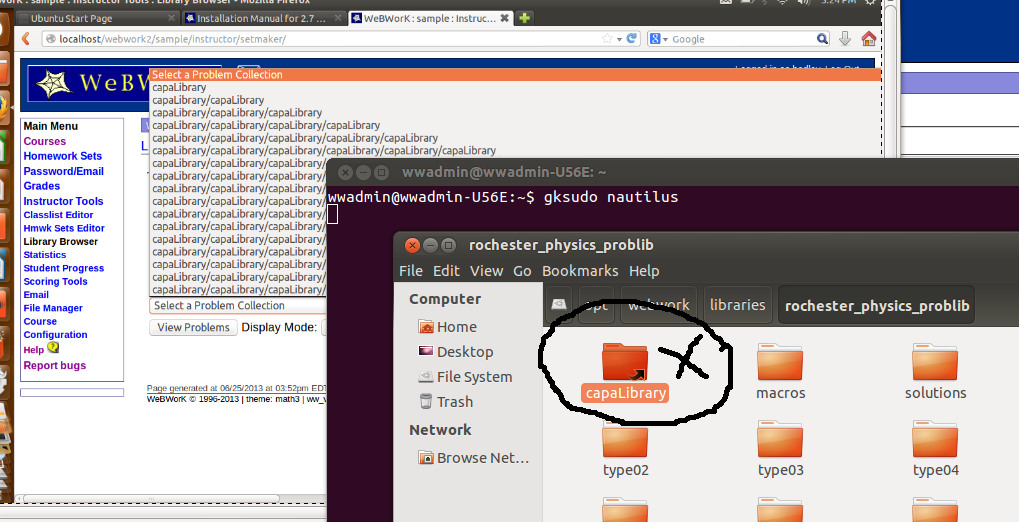Click the search magnifier in Google box
Image resolution: width=1019 pixels, height=522 pixels.
pyautogui.click(x=822, y=39)
